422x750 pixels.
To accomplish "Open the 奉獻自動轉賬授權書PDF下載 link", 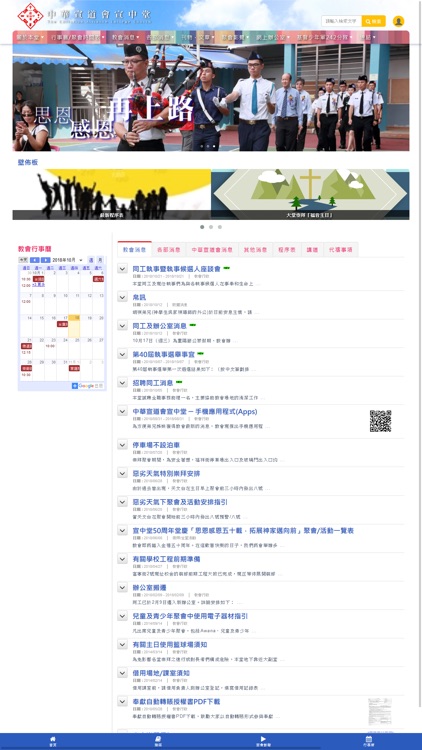I will [x=176, y=701].
